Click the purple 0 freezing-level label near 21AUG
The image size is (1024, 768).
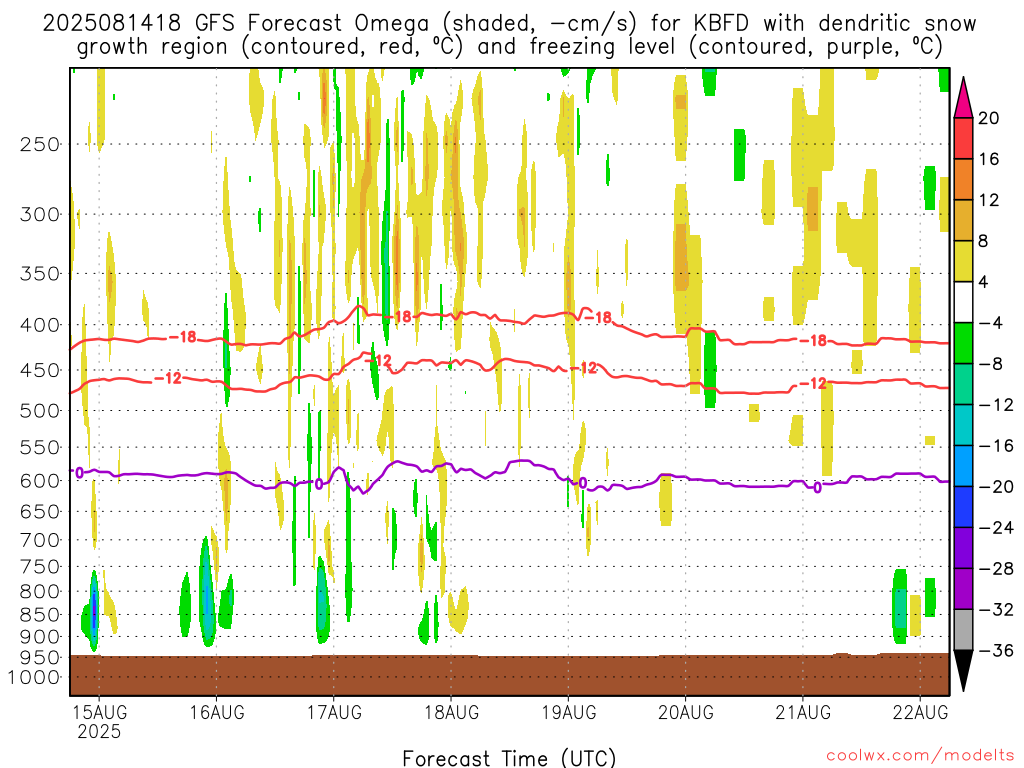pyautogui.click(x=817, y=487)
